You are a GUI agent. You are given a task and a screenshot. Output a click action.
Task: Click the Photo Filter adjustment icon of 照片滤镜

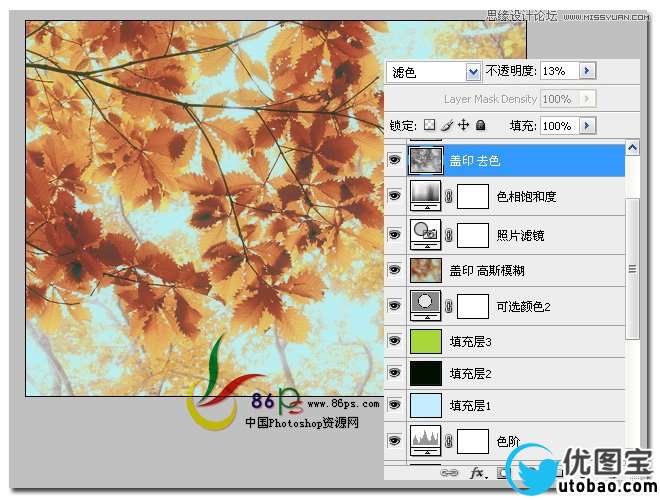426,234
